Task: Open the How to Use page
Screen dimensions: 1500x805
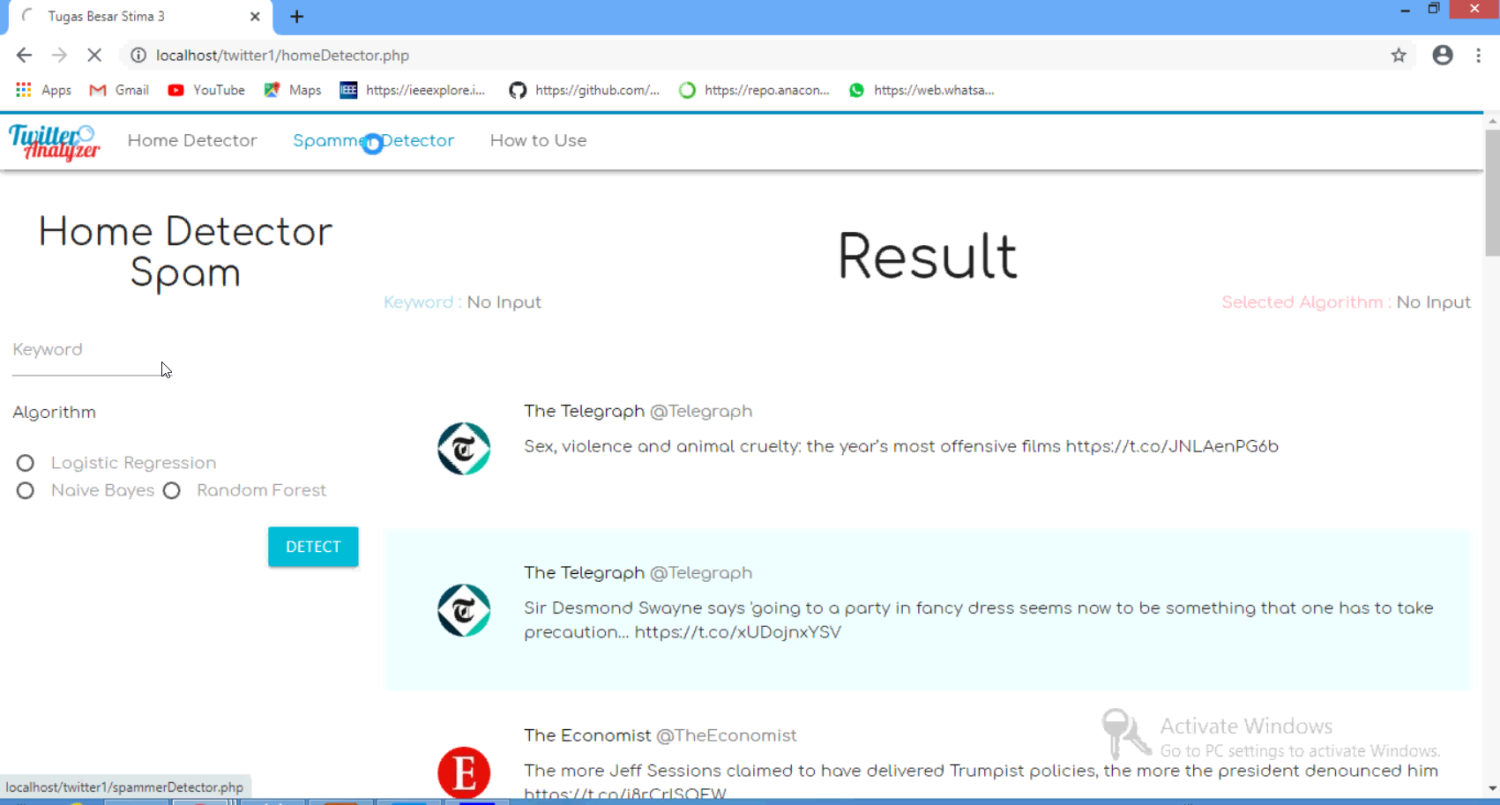Action: pyautogui.click(x=538, y=140)
